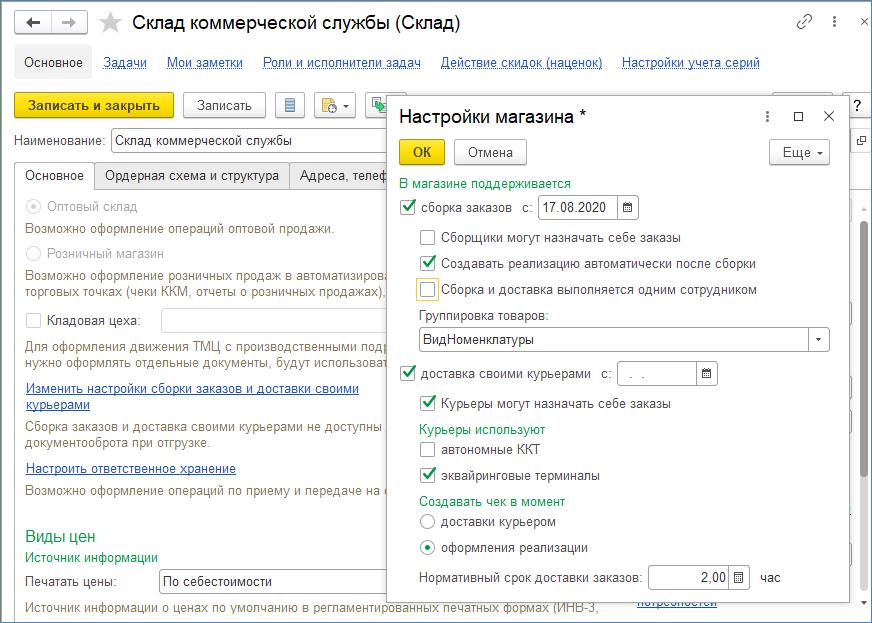Click the back navigation arrow

pyautogui.click(x=33, y=22)
